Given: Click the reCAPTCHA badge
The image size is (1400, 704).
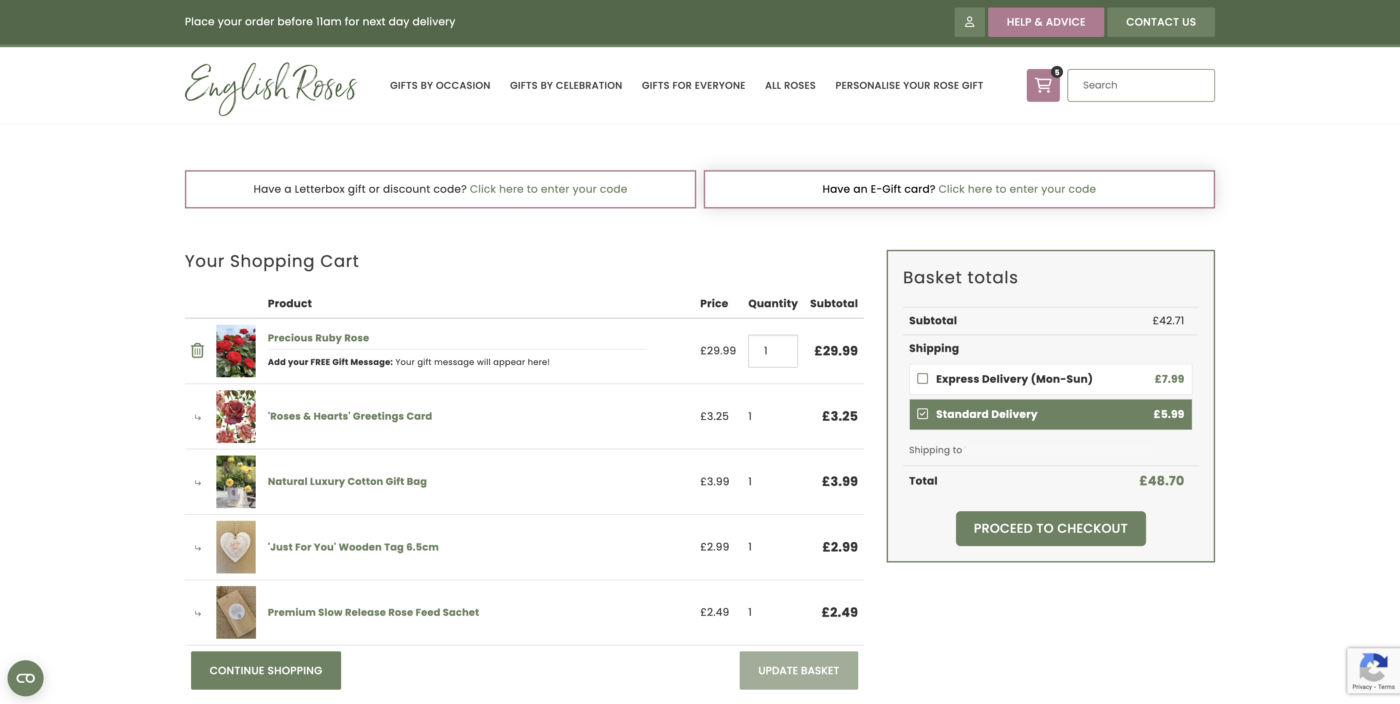Looking at the screenshot, I should point(1372,670).
